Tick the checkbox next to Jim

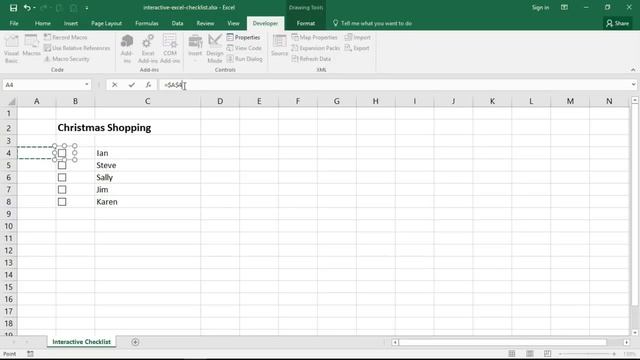tap(62, 190)
